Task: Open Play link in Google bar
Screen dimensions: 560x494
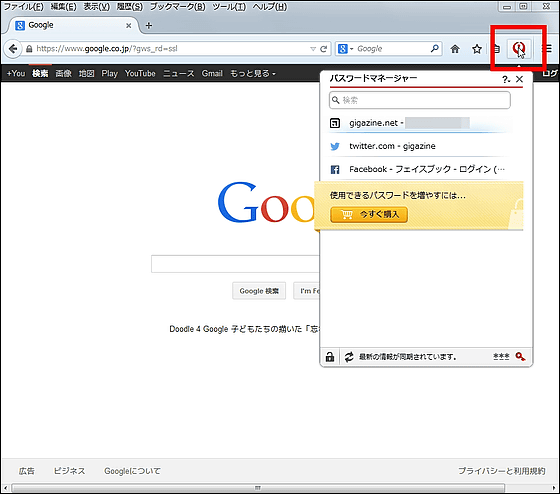Action: pyautogui.click(x=109, y=74)
